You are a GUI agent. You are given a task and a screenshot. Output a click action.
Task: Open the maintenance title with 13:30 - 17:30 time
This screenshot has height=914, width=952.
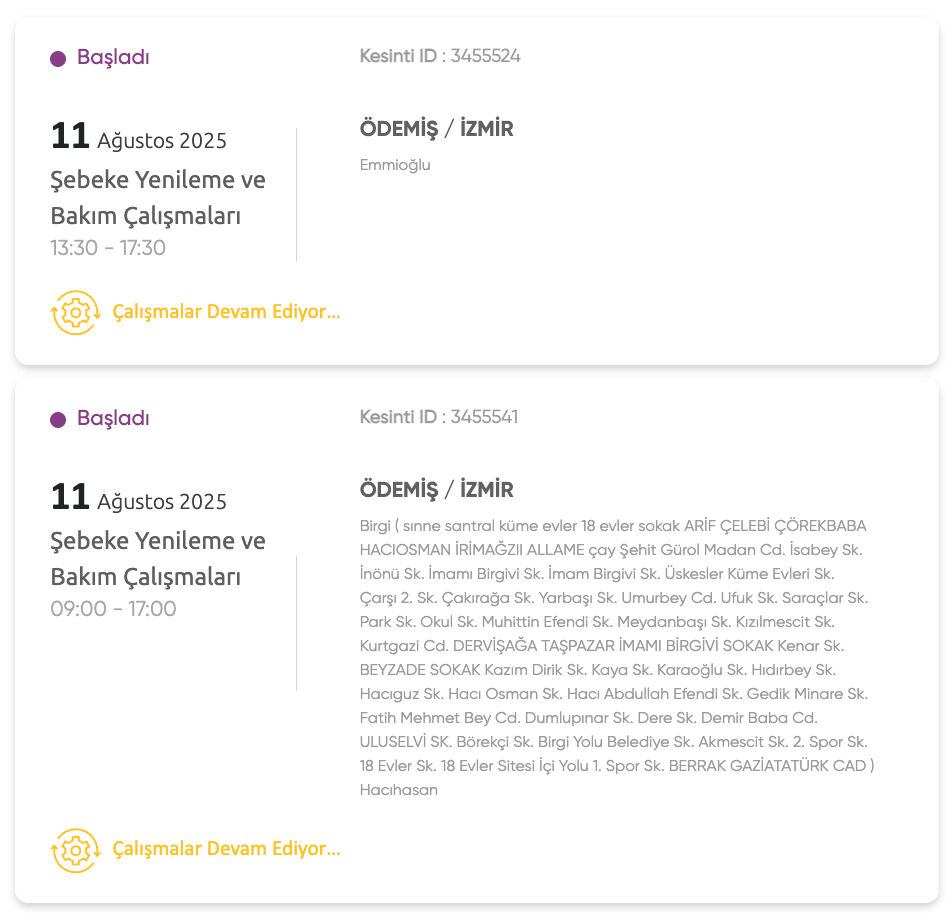(158, 198)
